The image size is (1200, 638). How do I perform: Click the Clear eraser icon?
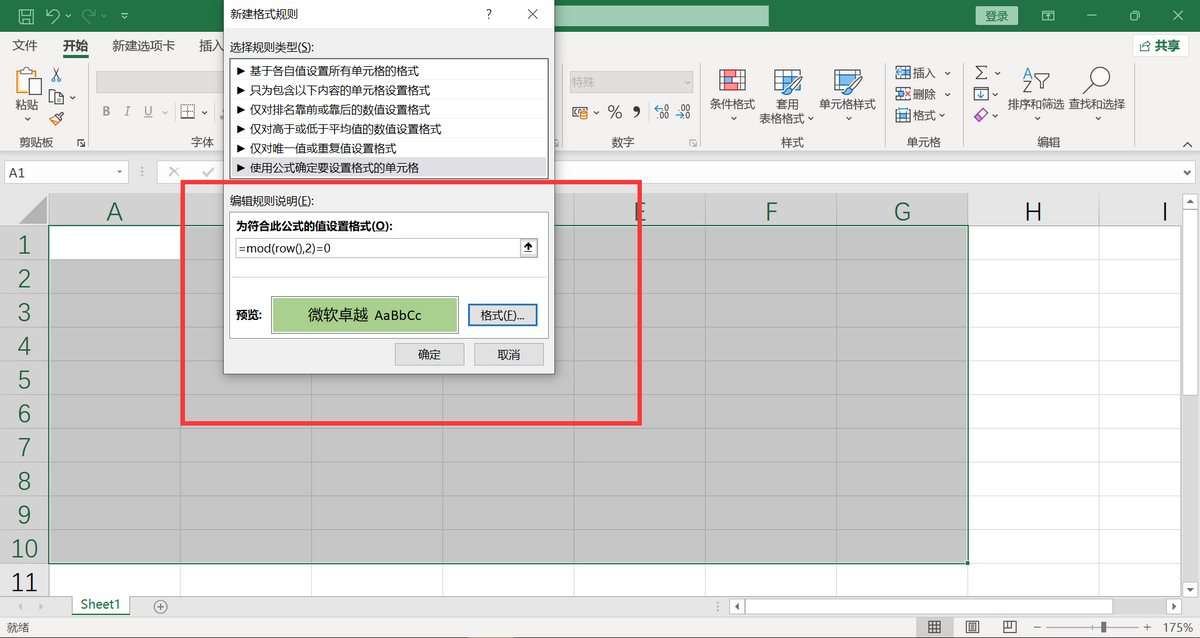point(981,115)
